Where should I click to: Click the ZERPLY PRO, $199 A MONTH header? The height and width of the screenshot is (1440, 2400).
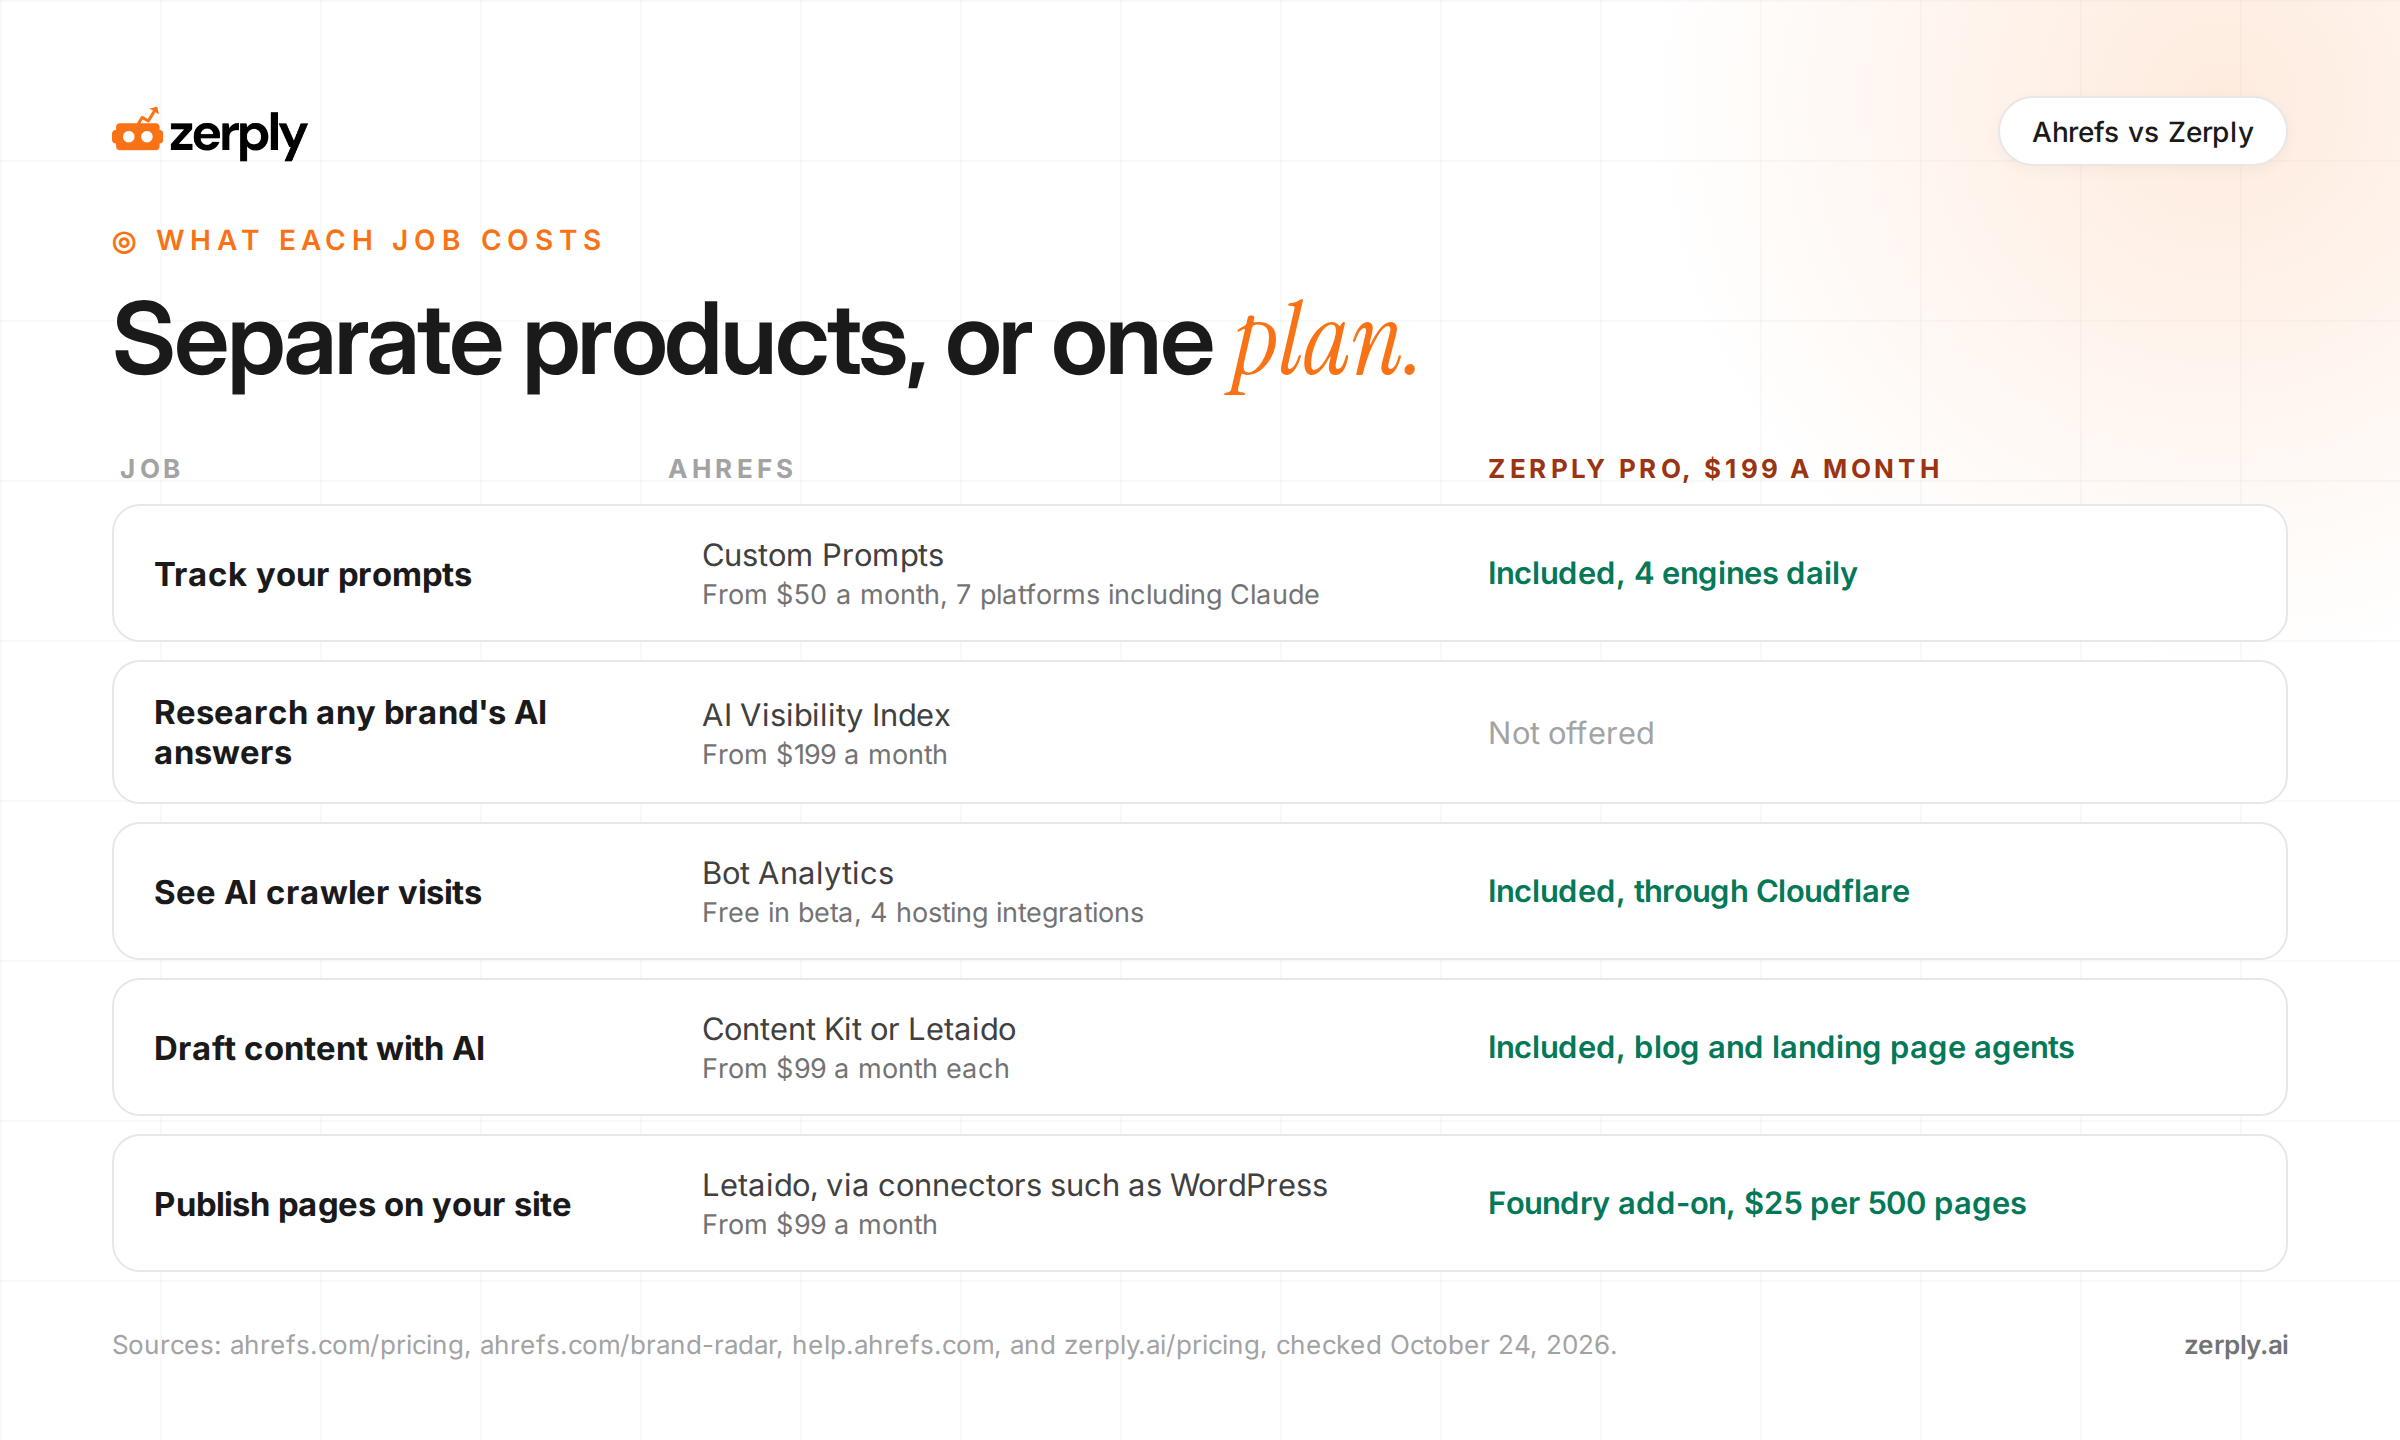coord(1714,469)
